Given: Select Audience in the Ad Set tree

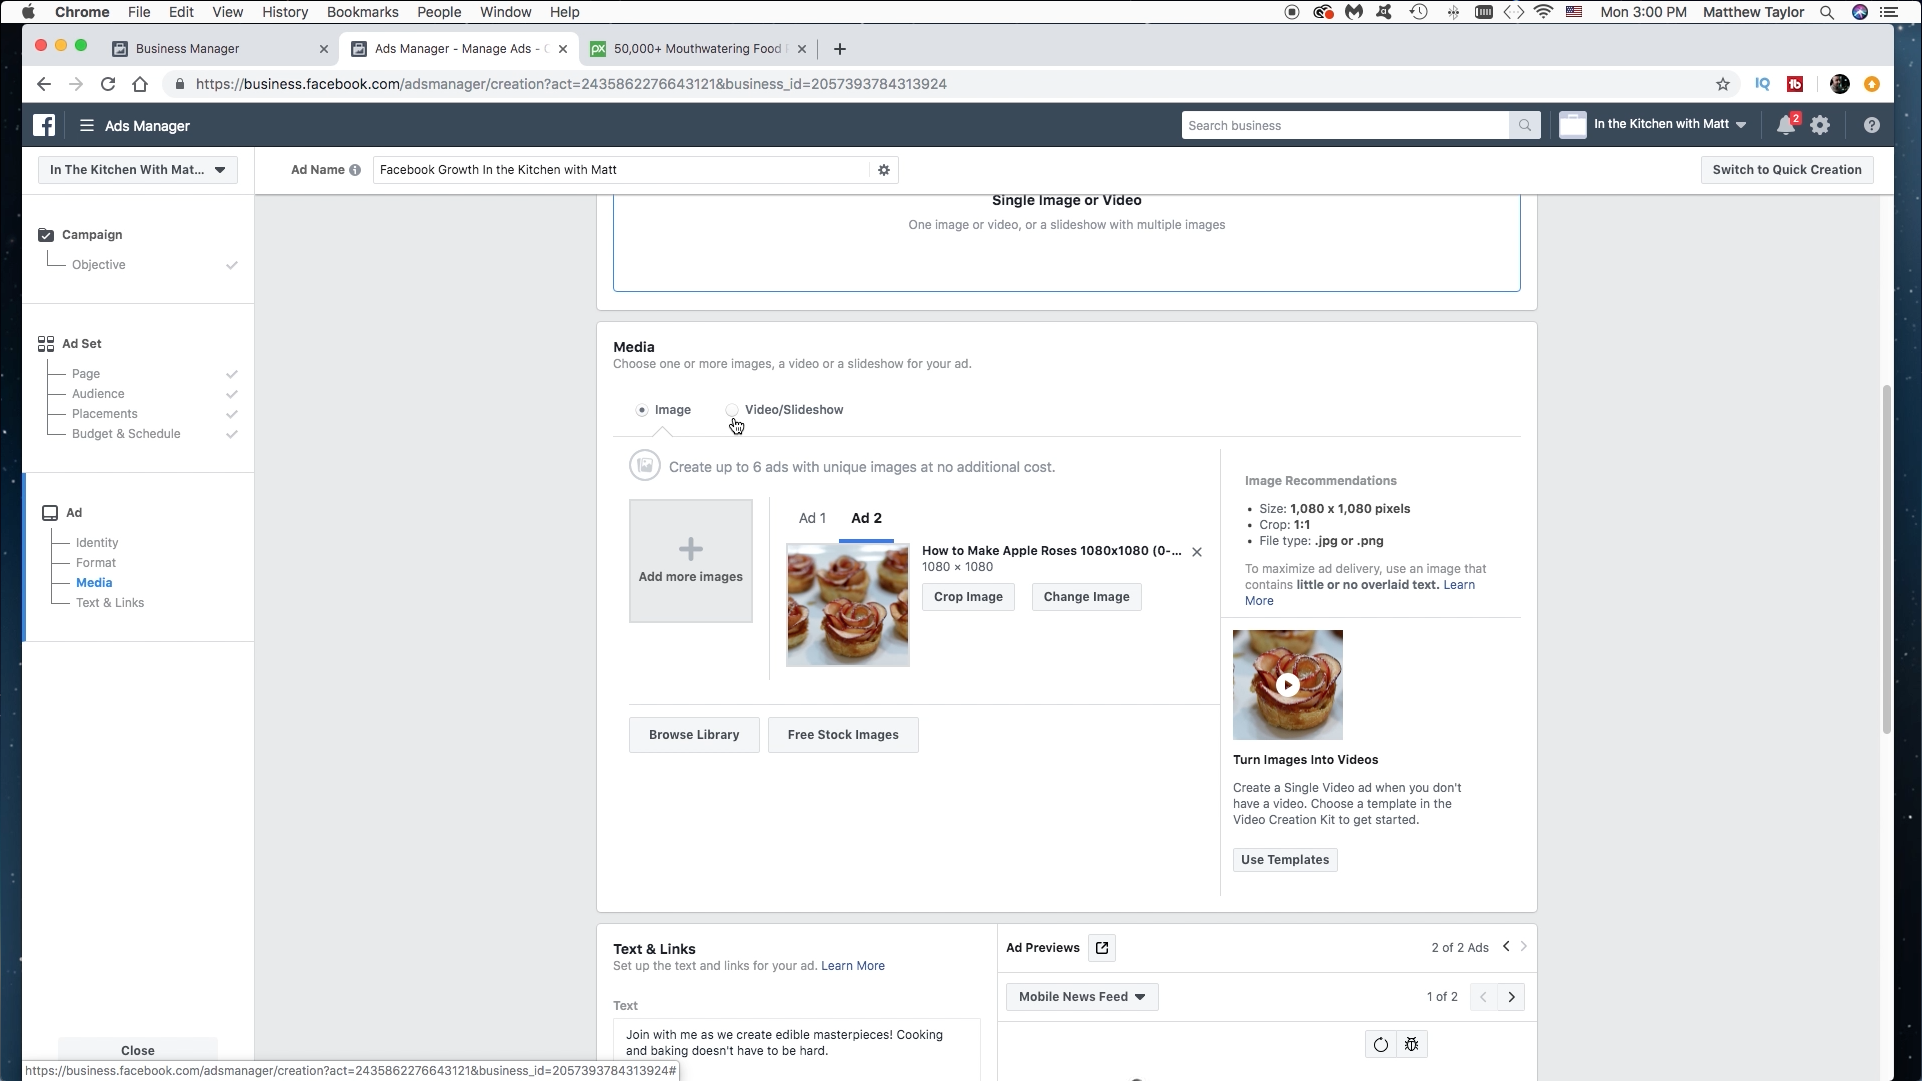Looking at the screenshot, I should pos(98,394).
